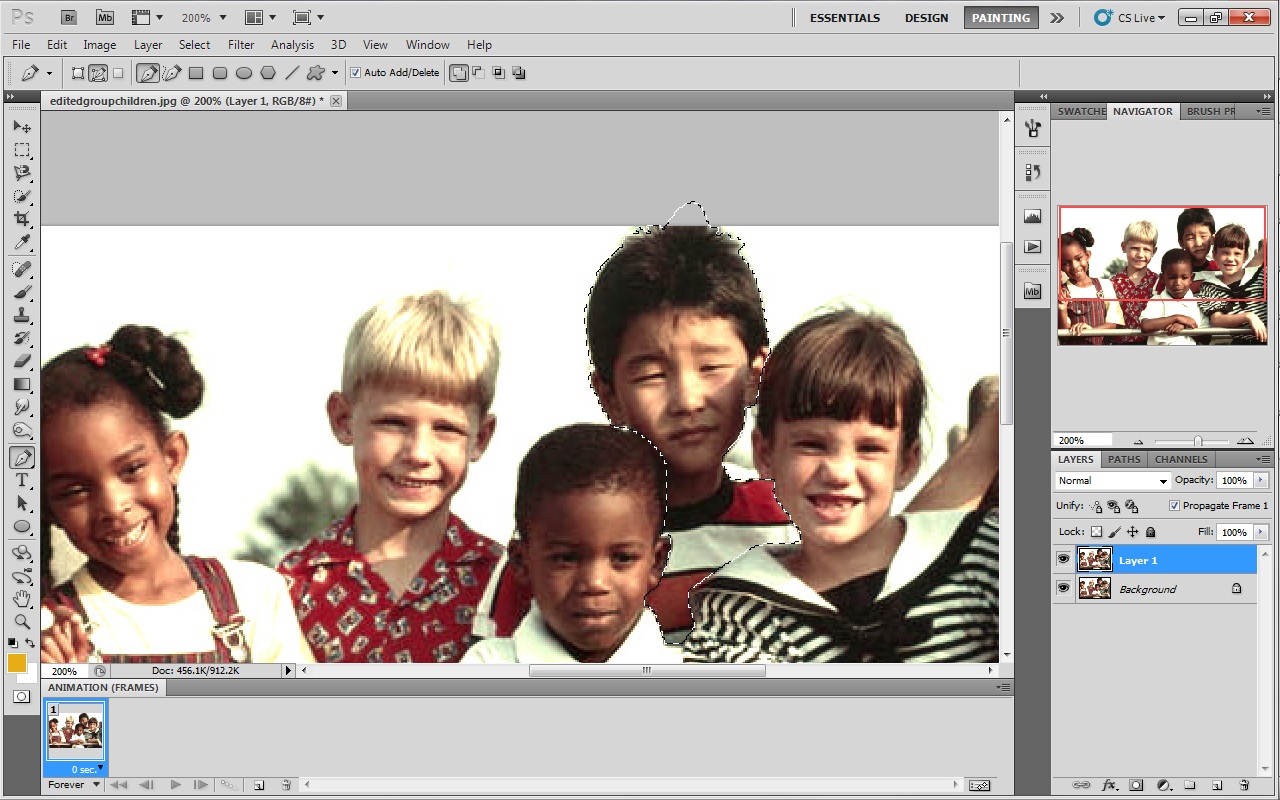Select the Eyedropper tool

tap(22, 242)
